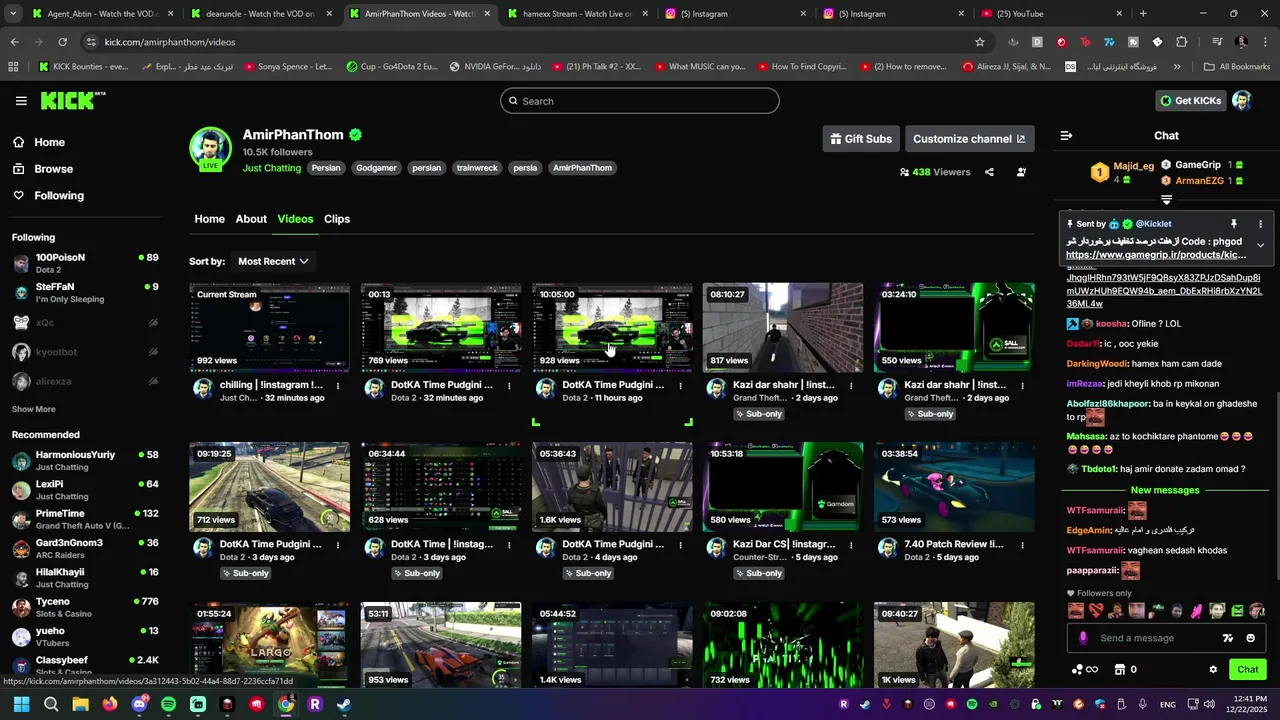Click Chrome icon in the taskbar
Screen dimensions: 1280x720
(286, 704)
